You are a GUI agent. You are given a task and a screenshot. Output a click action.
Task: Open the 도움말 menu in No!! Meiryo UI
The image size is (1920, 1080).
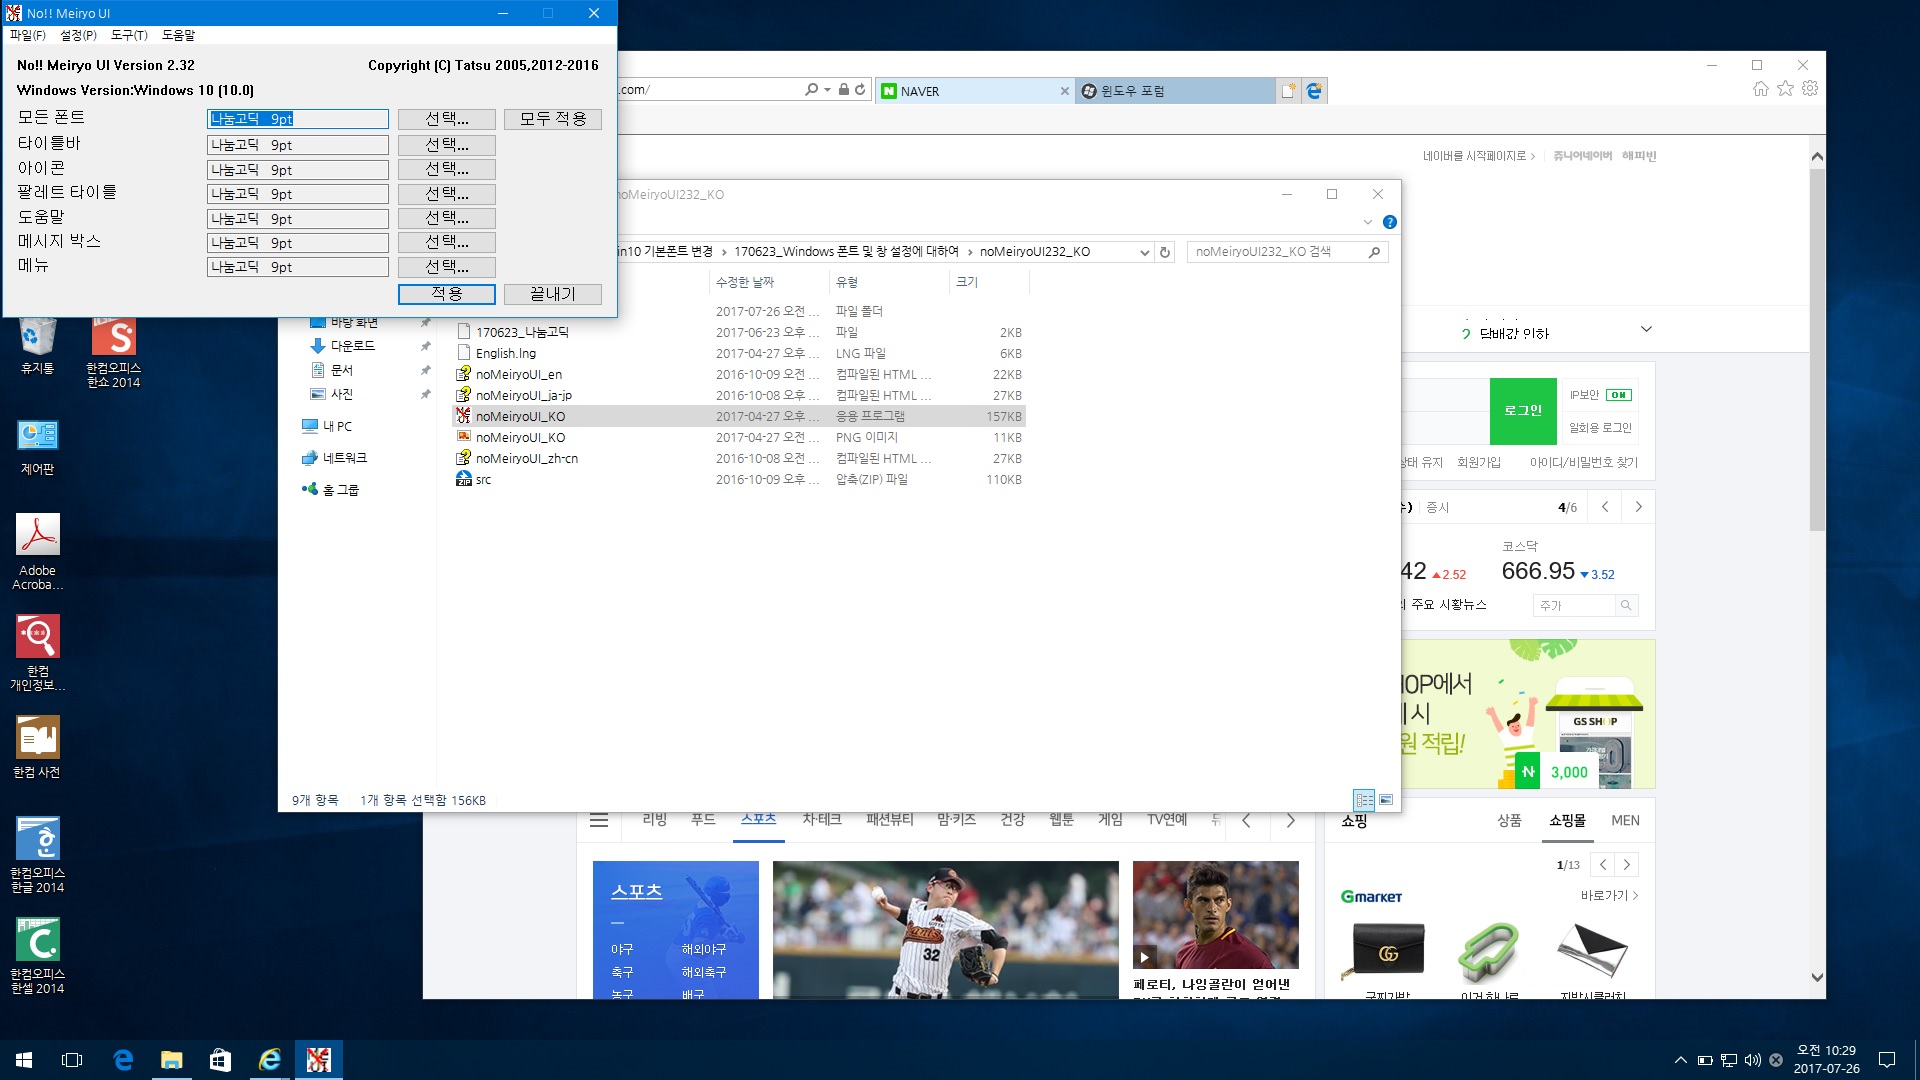pyautogui.click(x=178, y=35)
